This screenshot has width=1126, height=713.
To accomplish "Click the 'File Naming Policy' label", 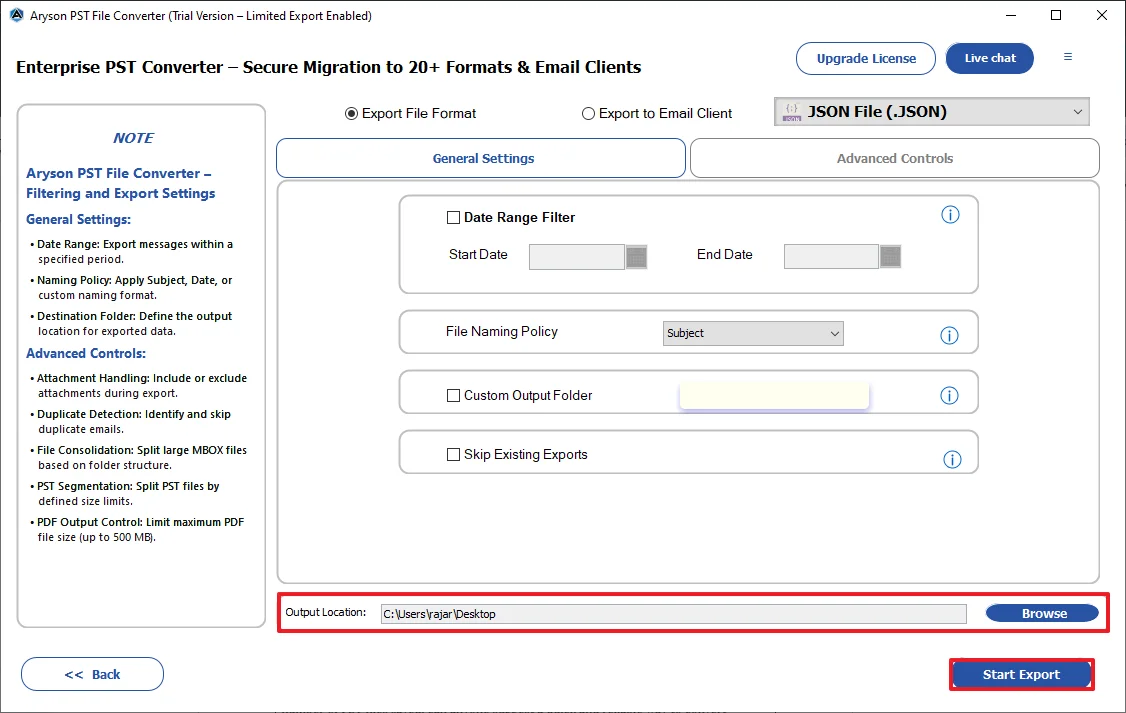I will click(x=501, y=332).
